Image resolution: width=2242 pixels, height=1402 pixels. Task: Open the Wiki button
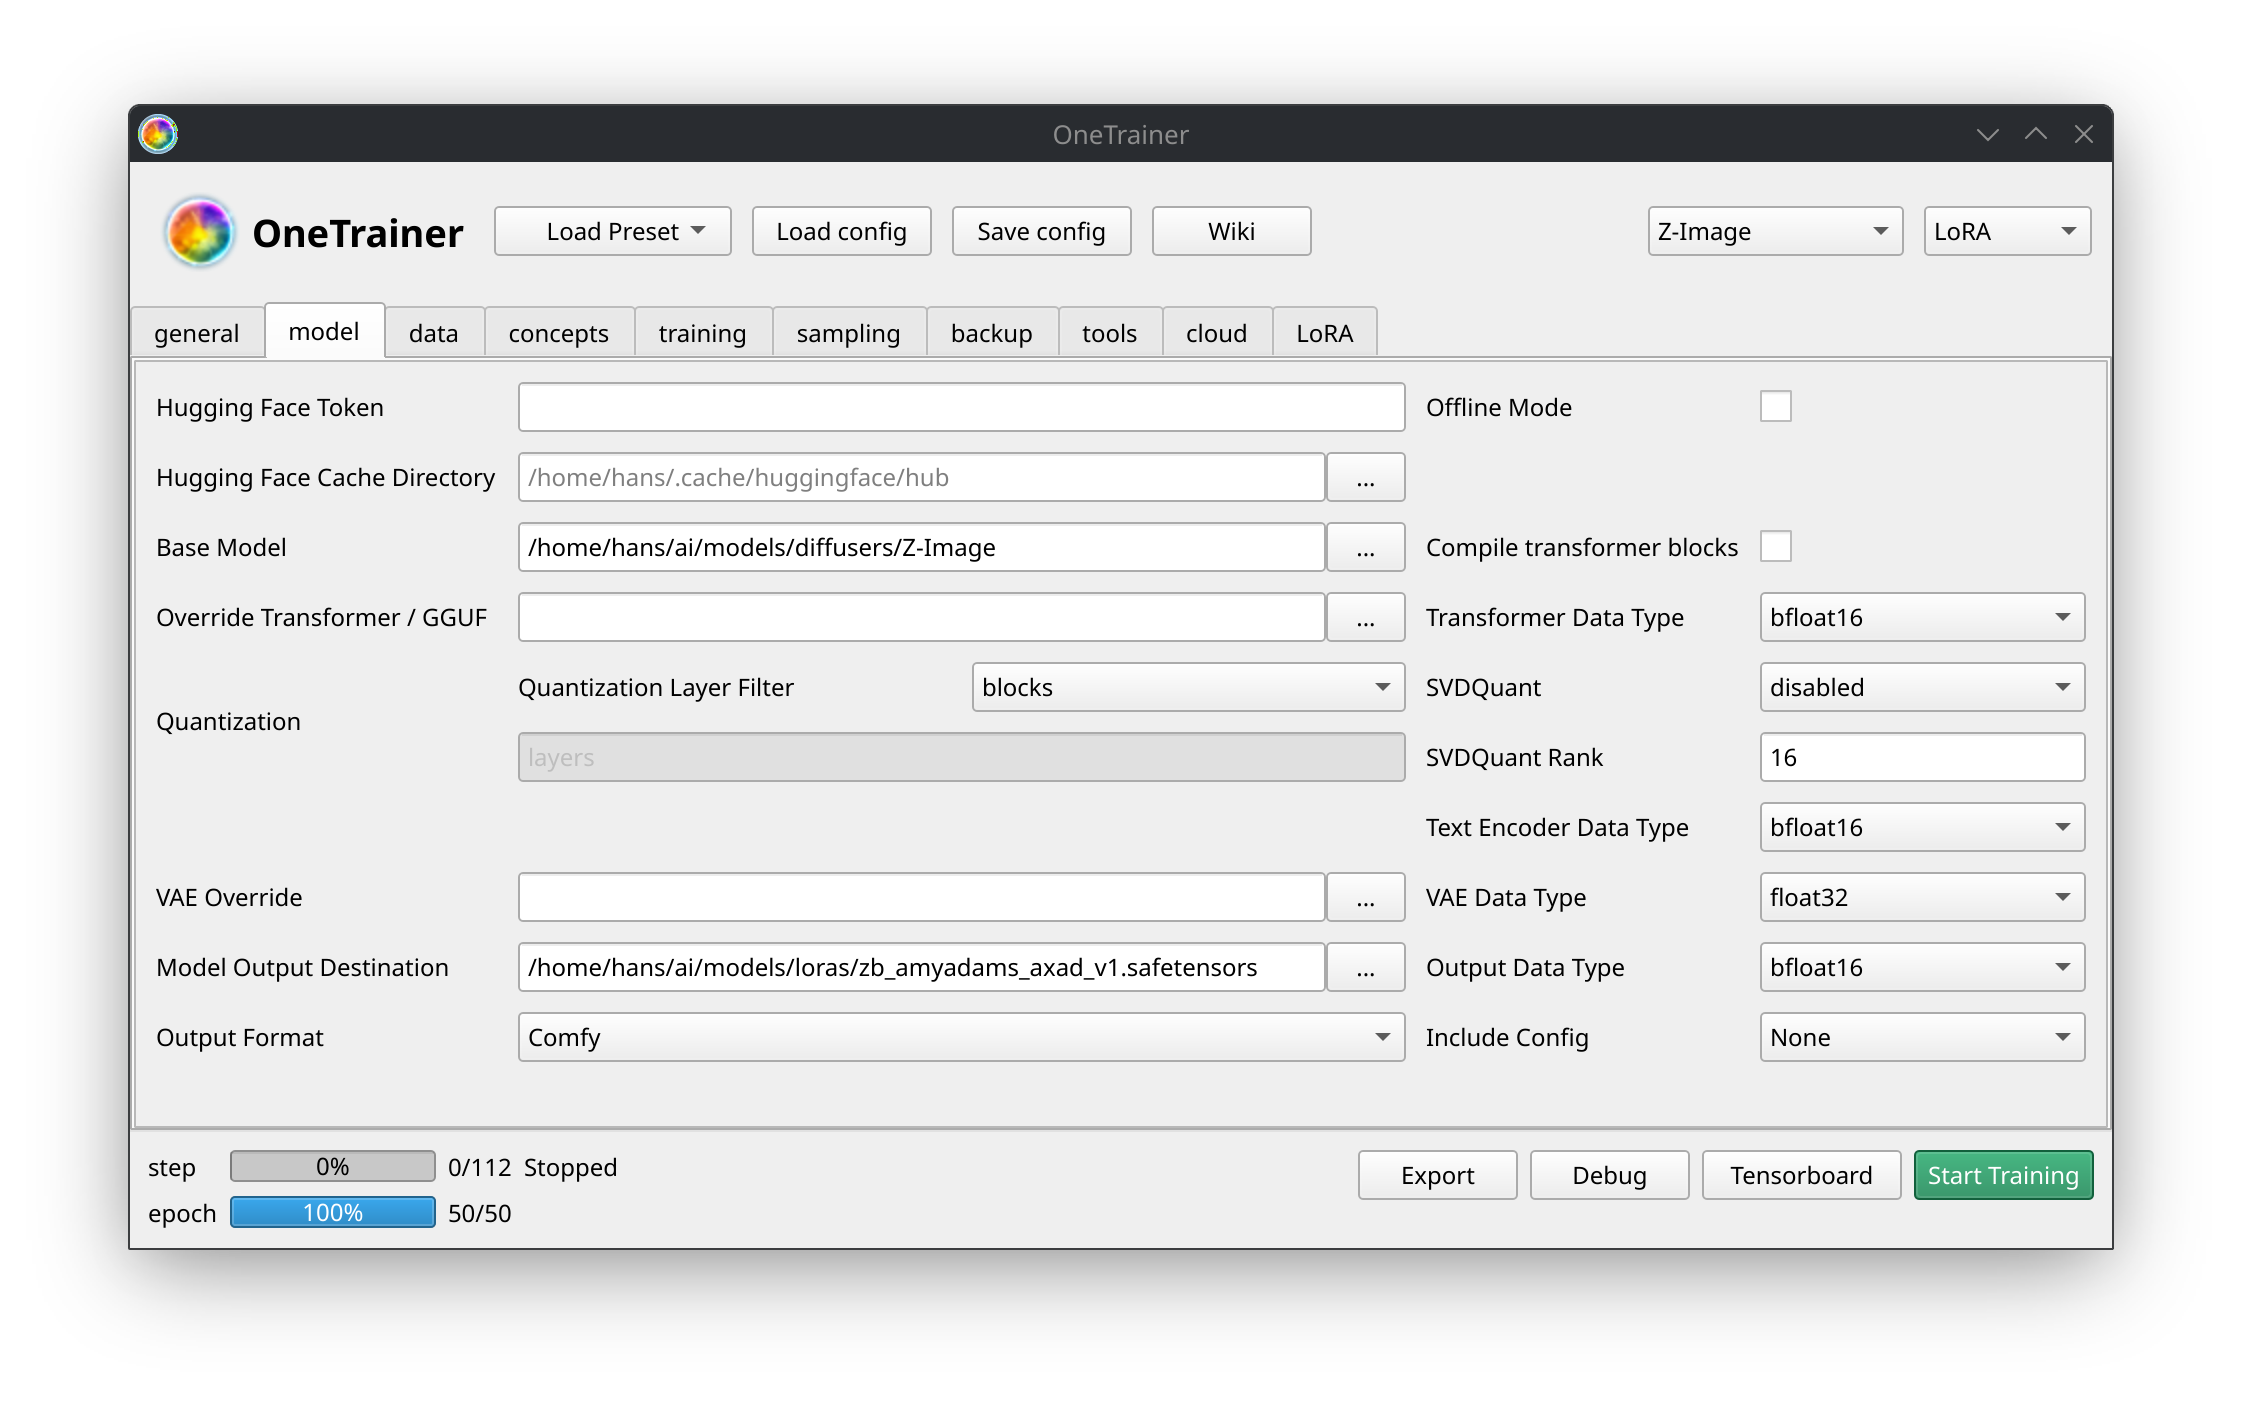click(1231, 231)
